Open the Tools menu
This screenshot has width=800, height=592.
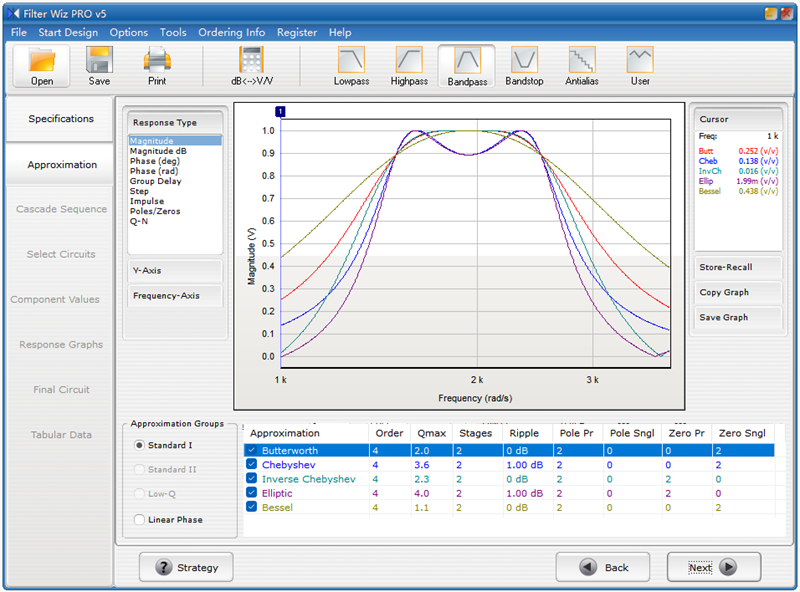coord(173,32)
